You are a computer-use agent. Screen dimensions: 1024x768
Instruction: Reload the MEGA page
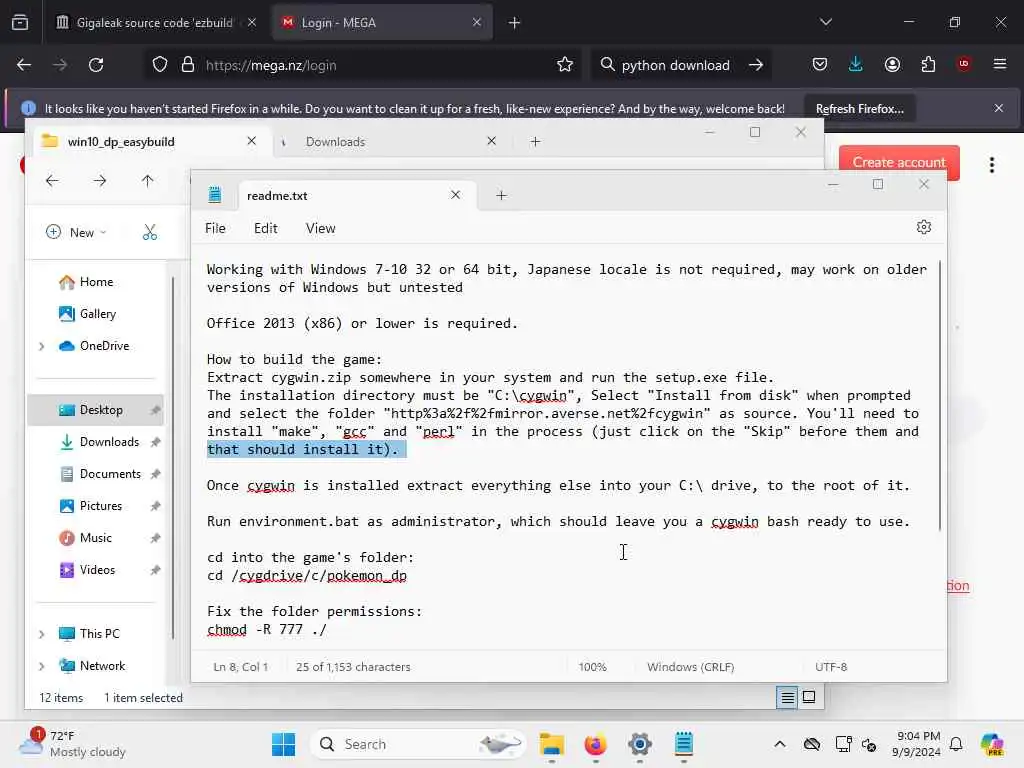coord(96,65)
